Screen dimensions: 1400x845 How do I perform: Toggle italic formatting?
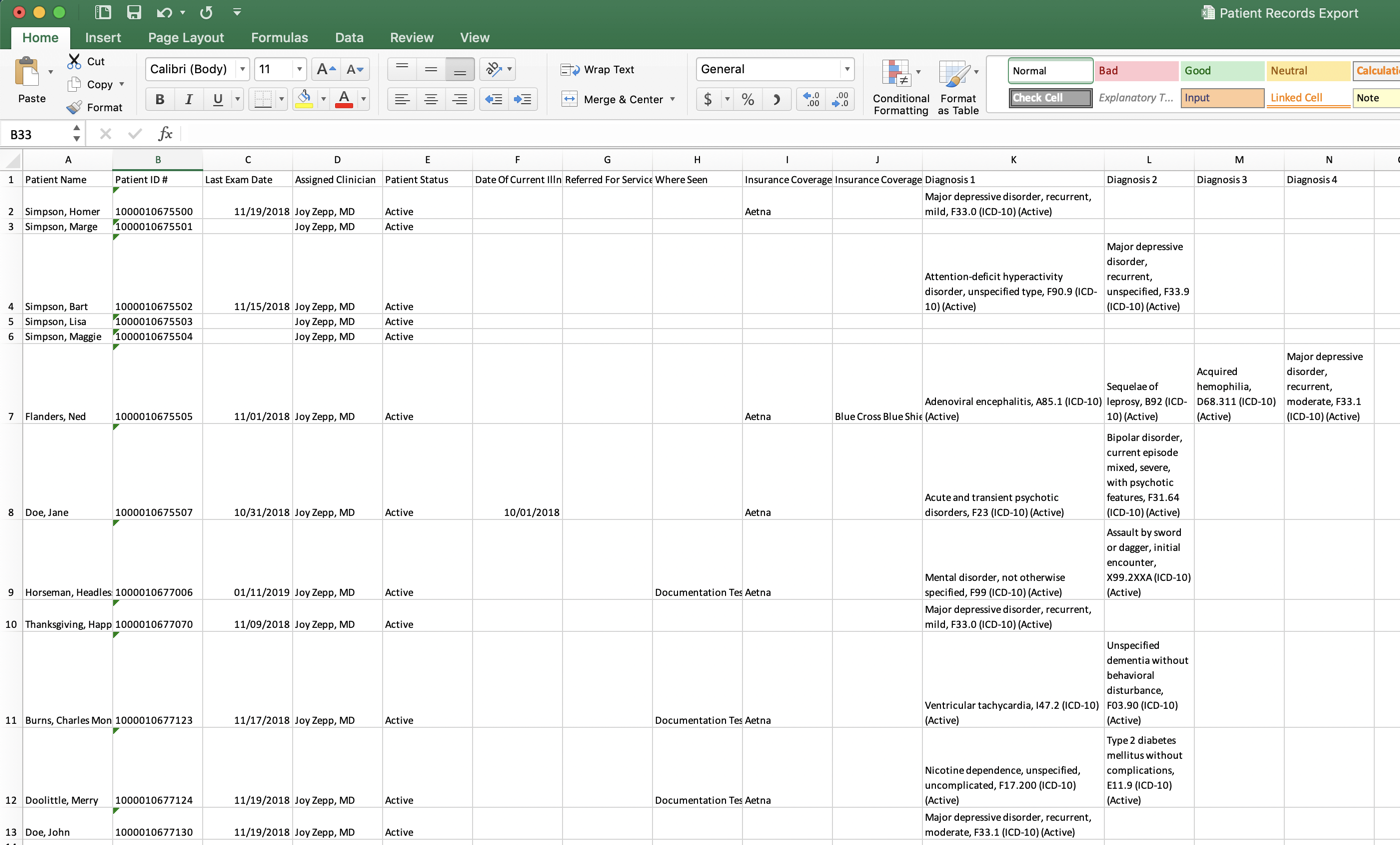click(x=188, y=100)
